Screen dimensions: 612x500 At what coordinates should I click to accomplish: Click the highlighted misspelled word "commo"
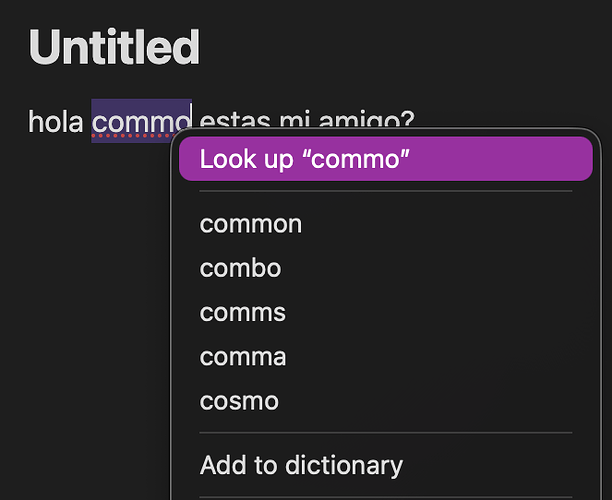tap(141, 122)
